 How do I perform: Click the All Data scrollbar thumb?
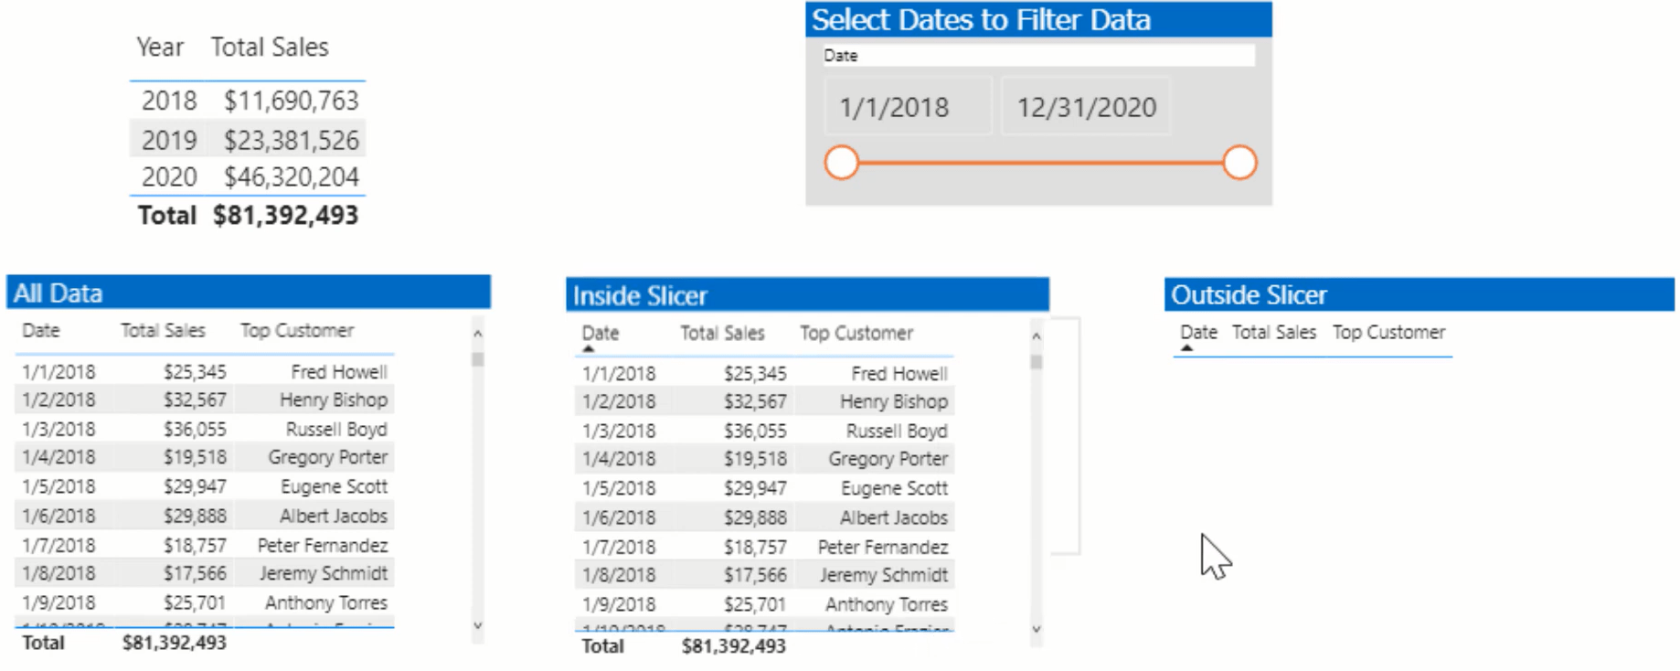(478, 359)
